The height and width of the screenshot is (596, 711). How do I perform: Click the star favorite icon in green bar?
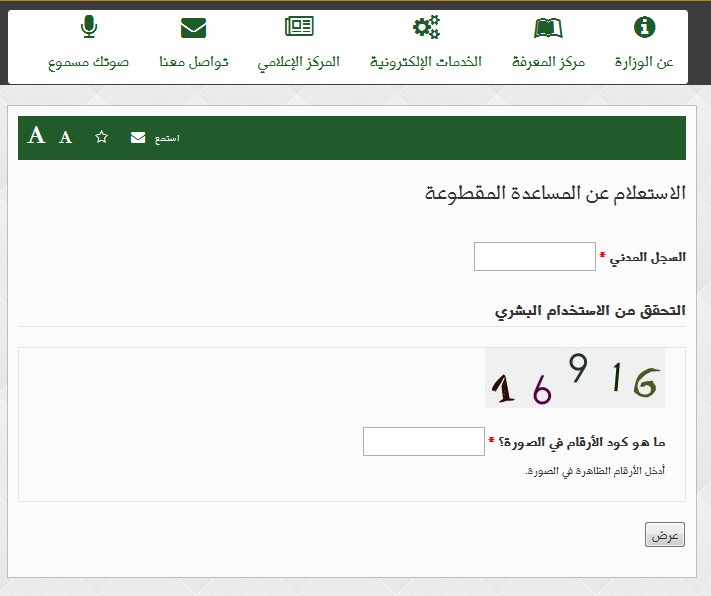pos(102,137)
